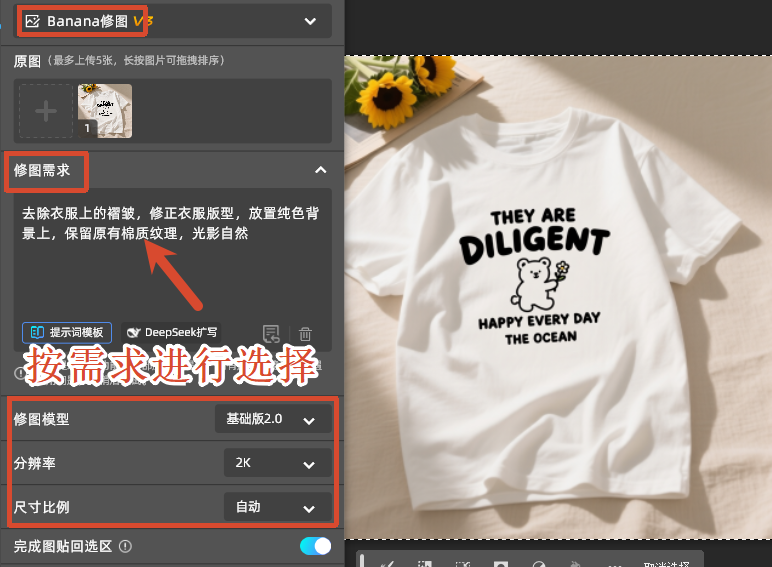Click the 修图需求 section header label
The image size is (772, 567).
tap(42, 171)
